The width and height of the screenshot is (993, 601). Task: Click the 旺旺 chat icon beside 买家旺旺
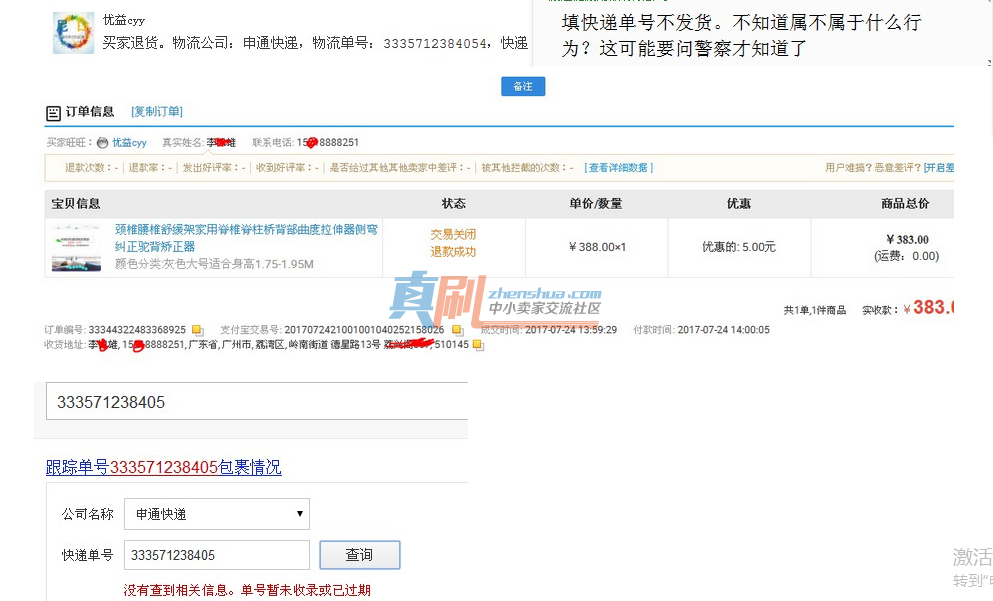(103, 142)
